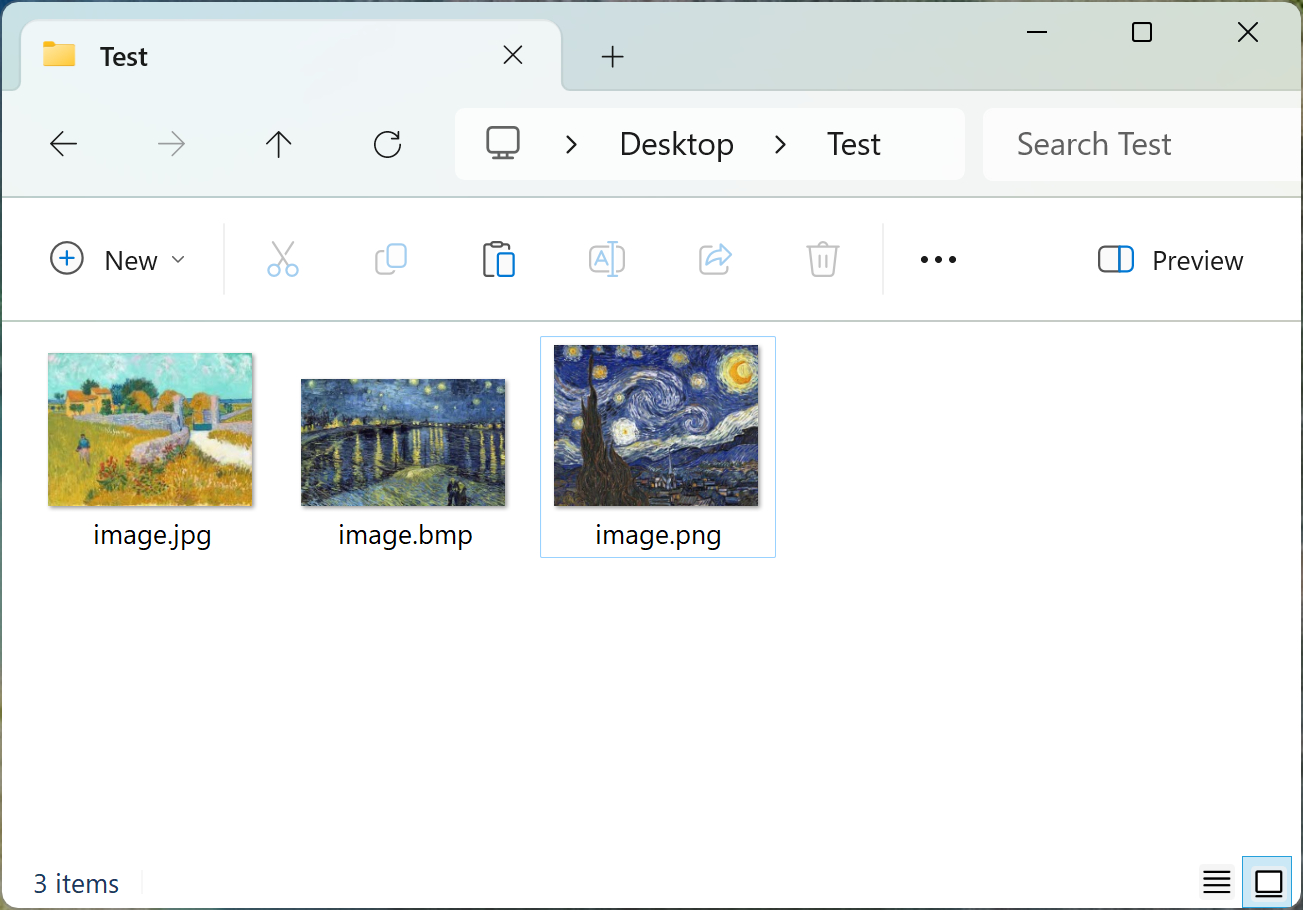The image size is (1303, 910).
Task: Toggle the Preview pane
Action: click(x=1170, y=260)
